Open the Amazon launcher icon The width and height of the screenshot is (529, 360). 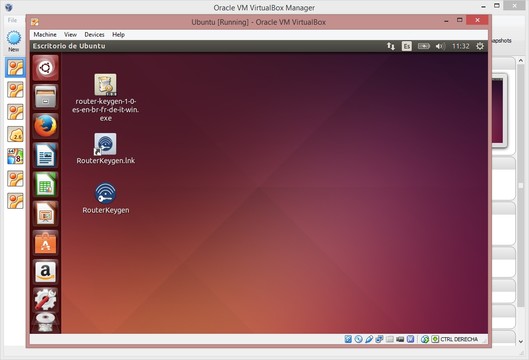pyautogui.click(x=46, y=272)
